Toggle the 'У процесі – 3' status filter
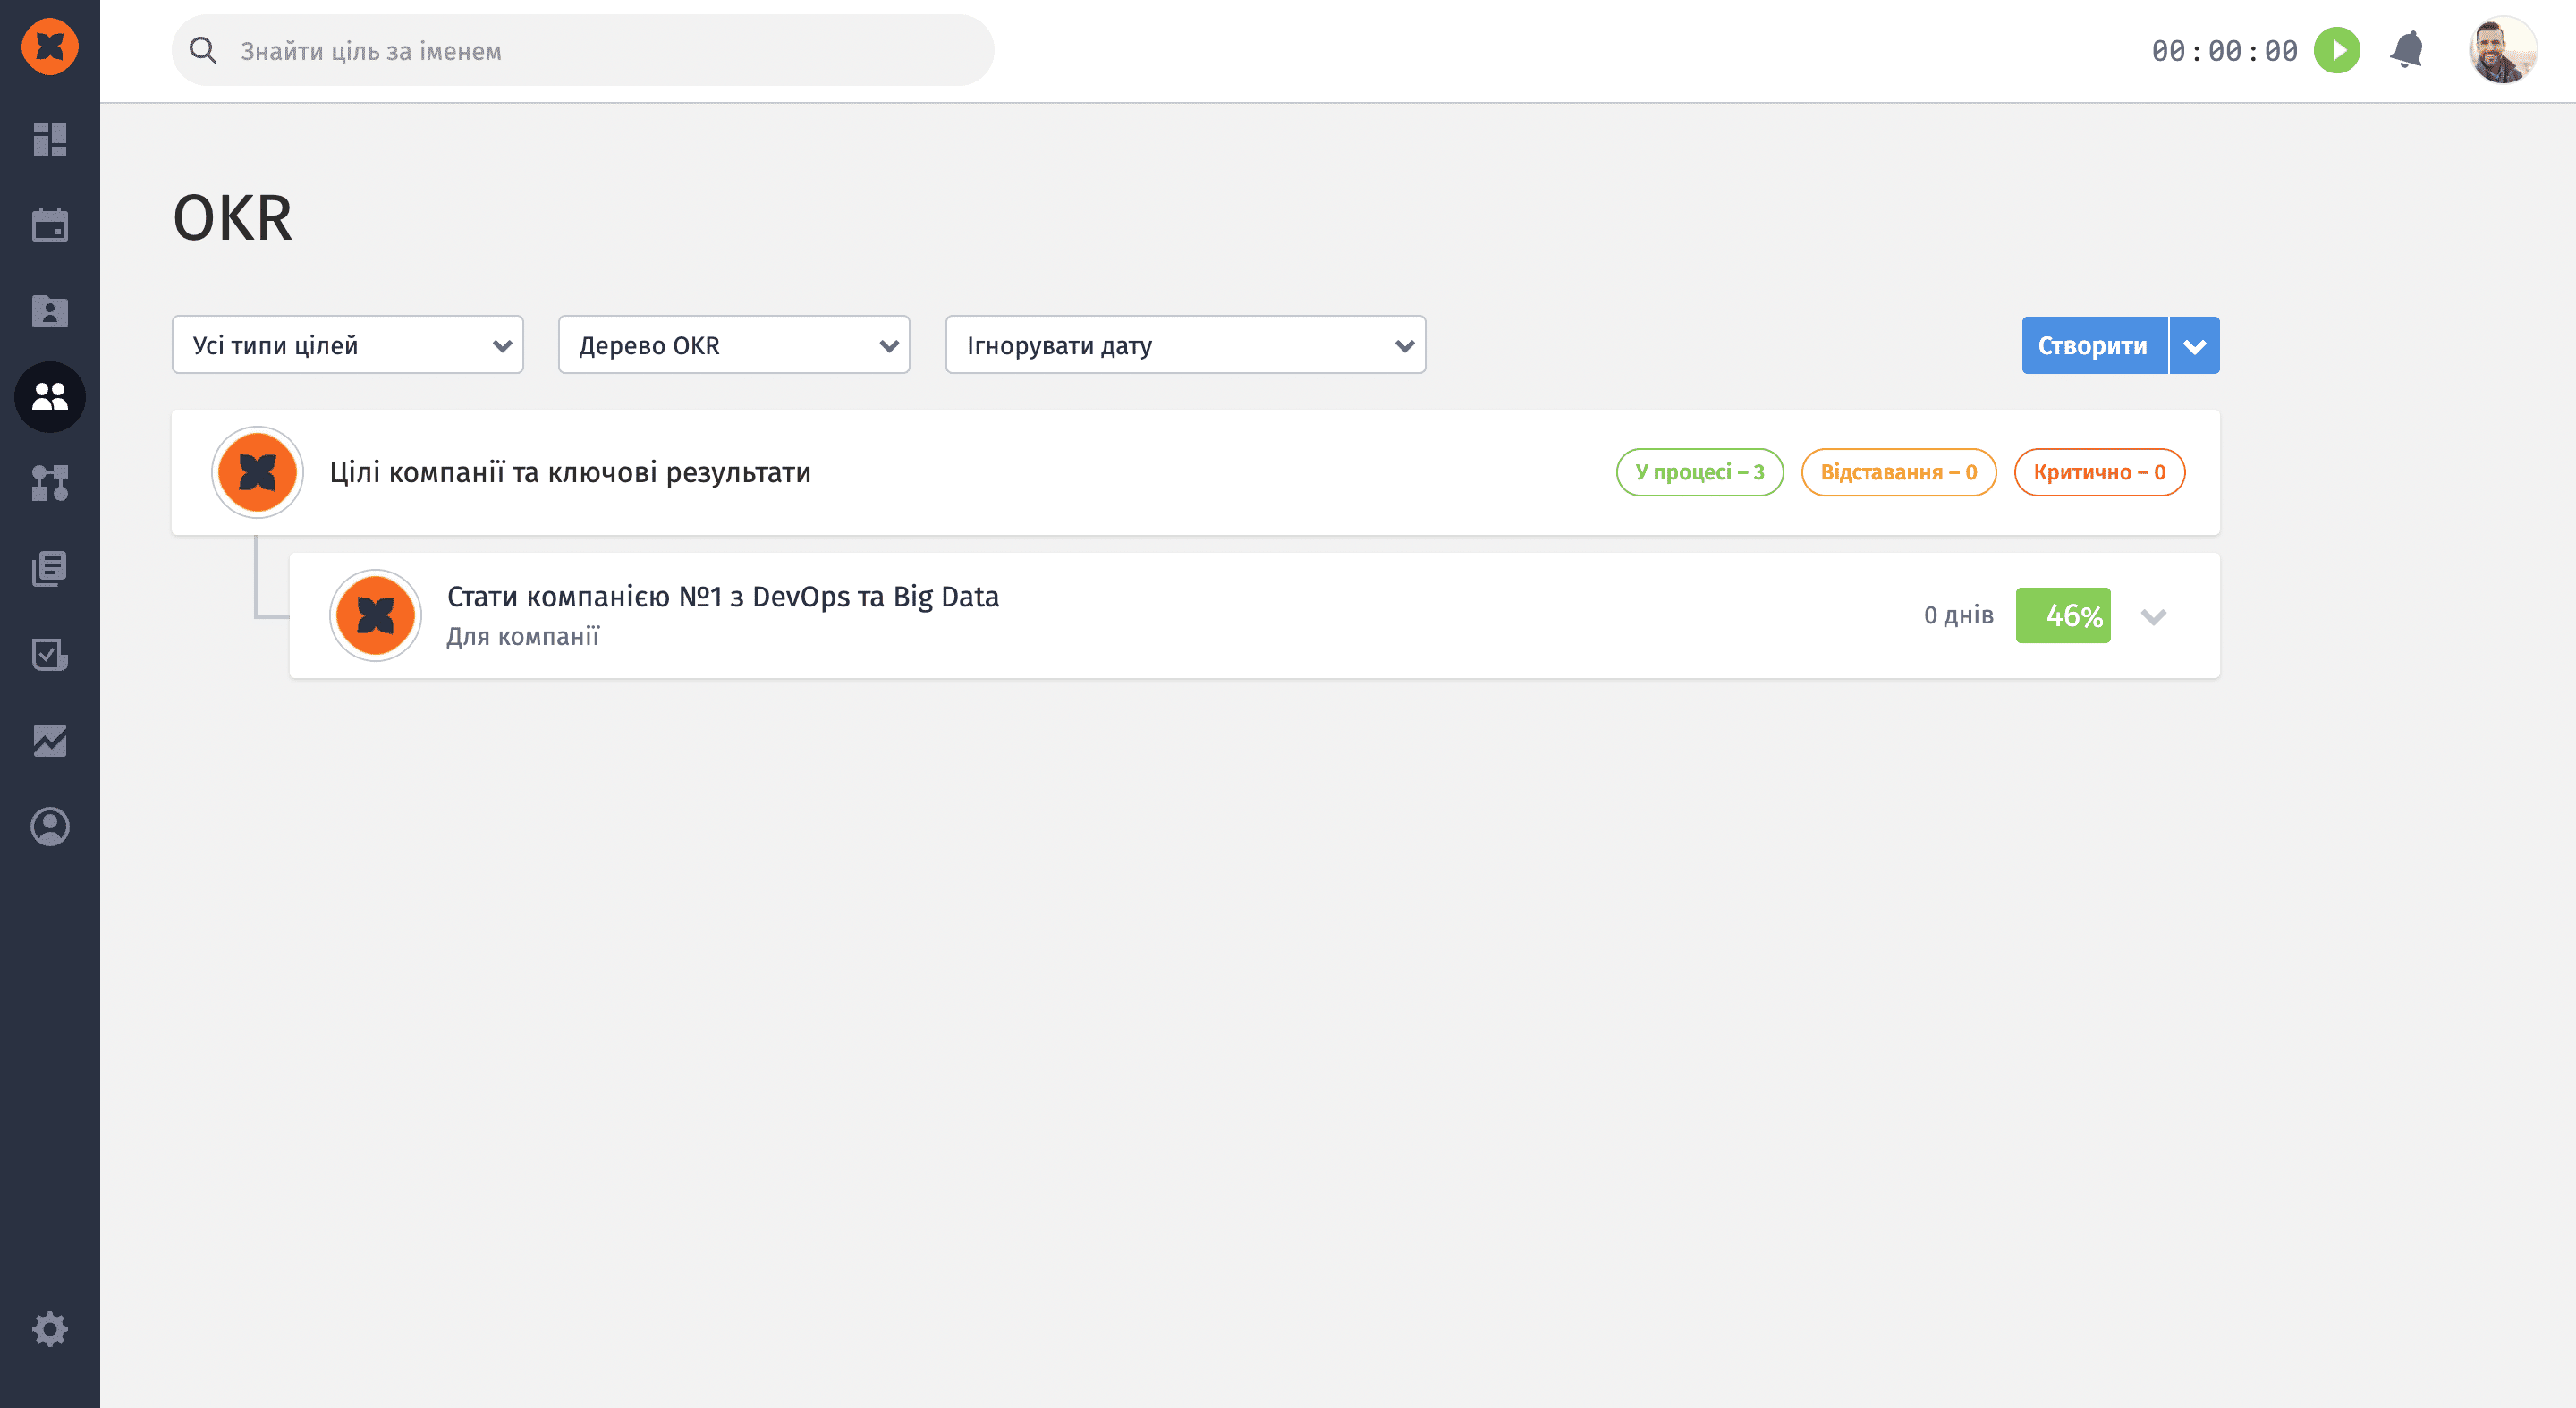Viewport: 2576px width, 1408px height. 1699,472
